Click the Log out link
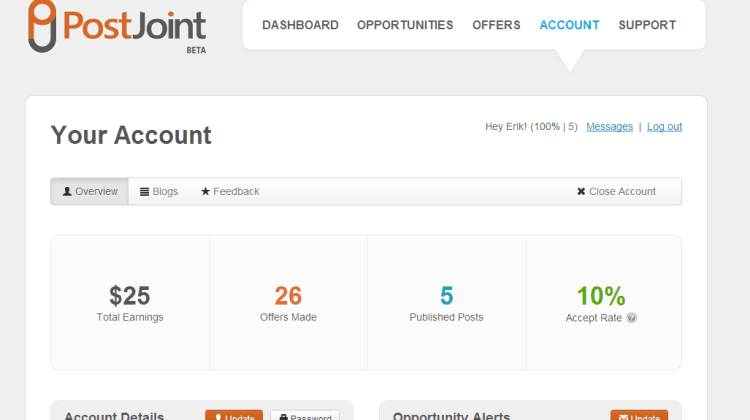The height and width of the screenshot is (420, 750). pos(664,127)
